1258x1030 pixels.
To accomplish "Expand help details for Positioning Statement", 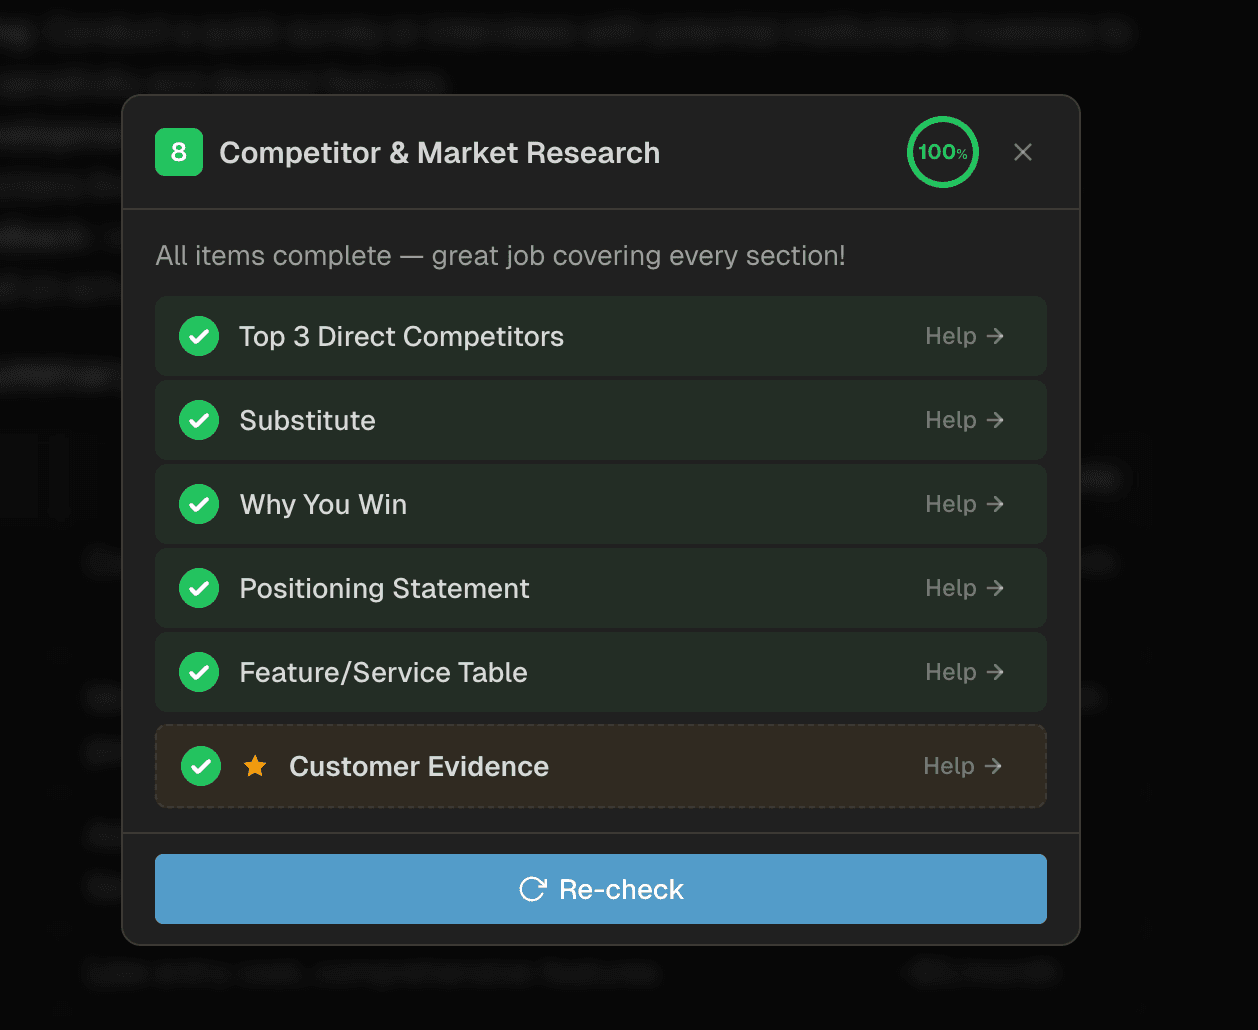I will click(x=963, y=588).
